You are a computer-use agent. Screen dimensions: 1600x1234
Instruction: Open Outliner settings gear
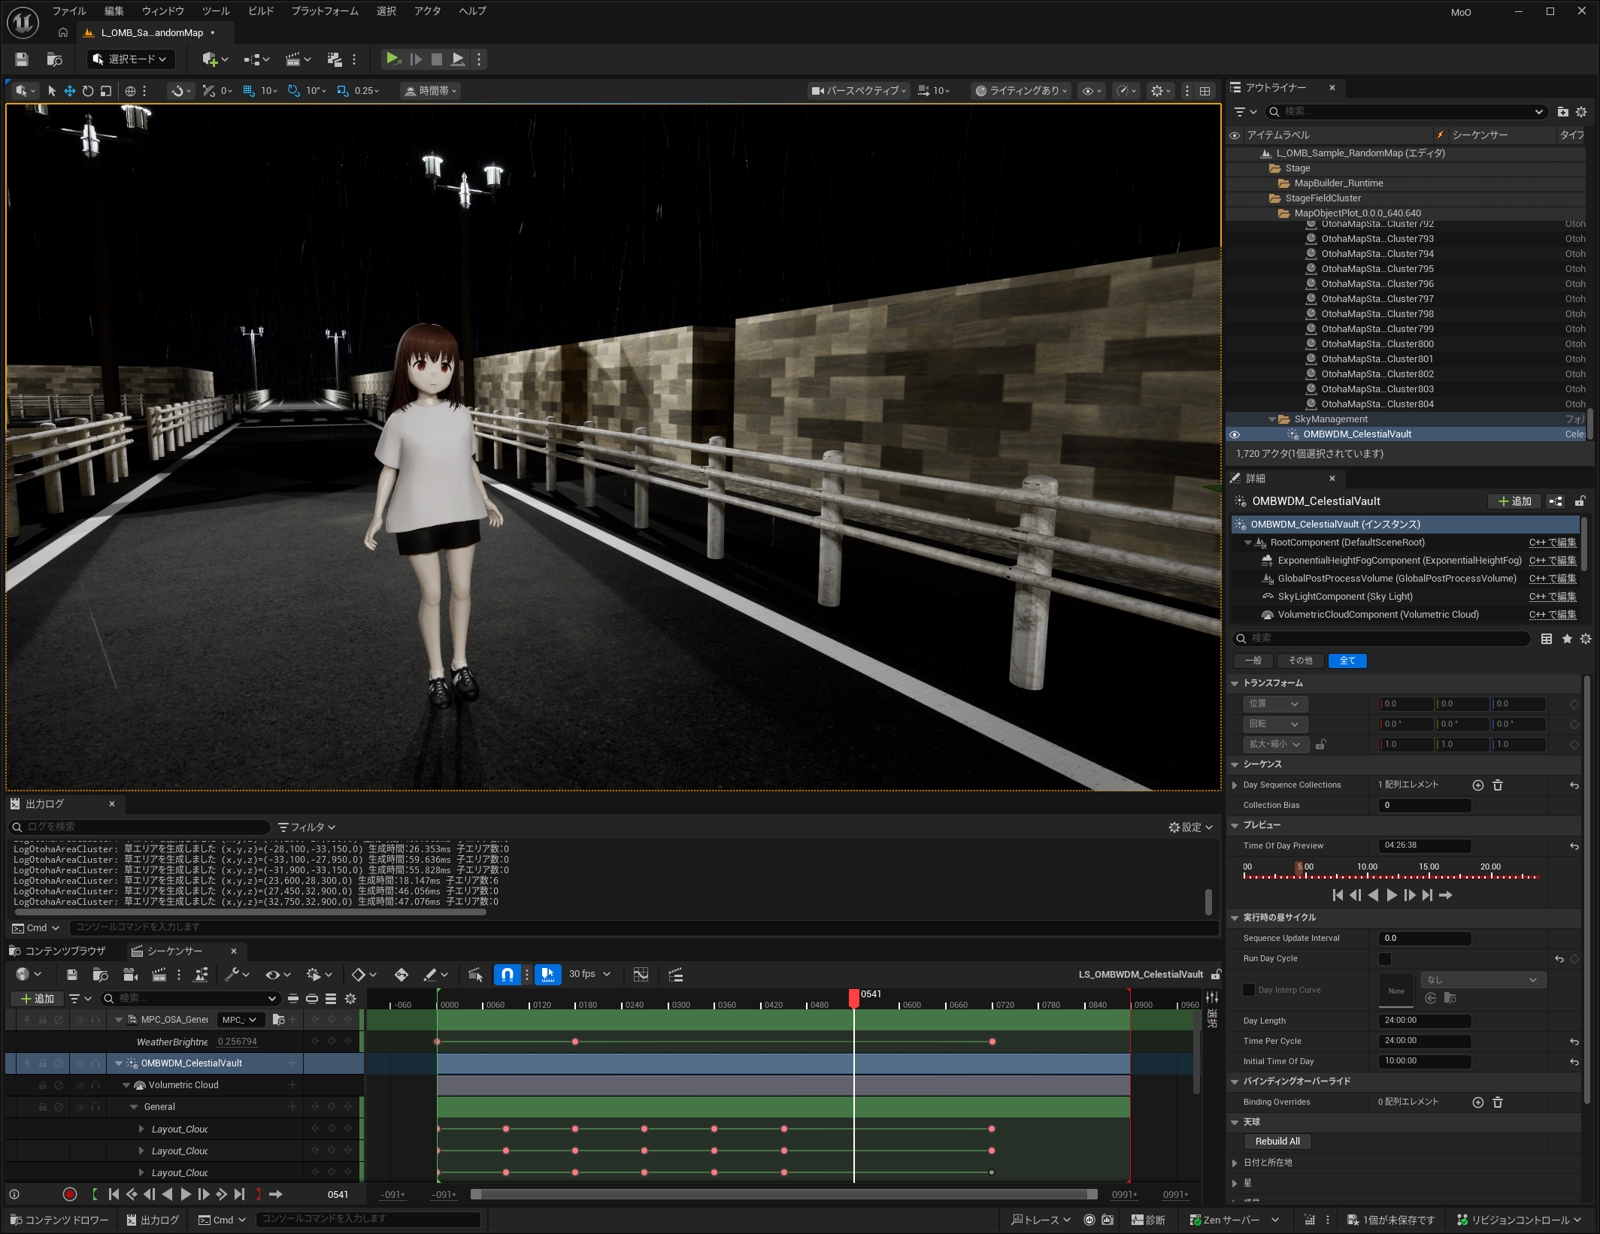tap(1581, 112)
